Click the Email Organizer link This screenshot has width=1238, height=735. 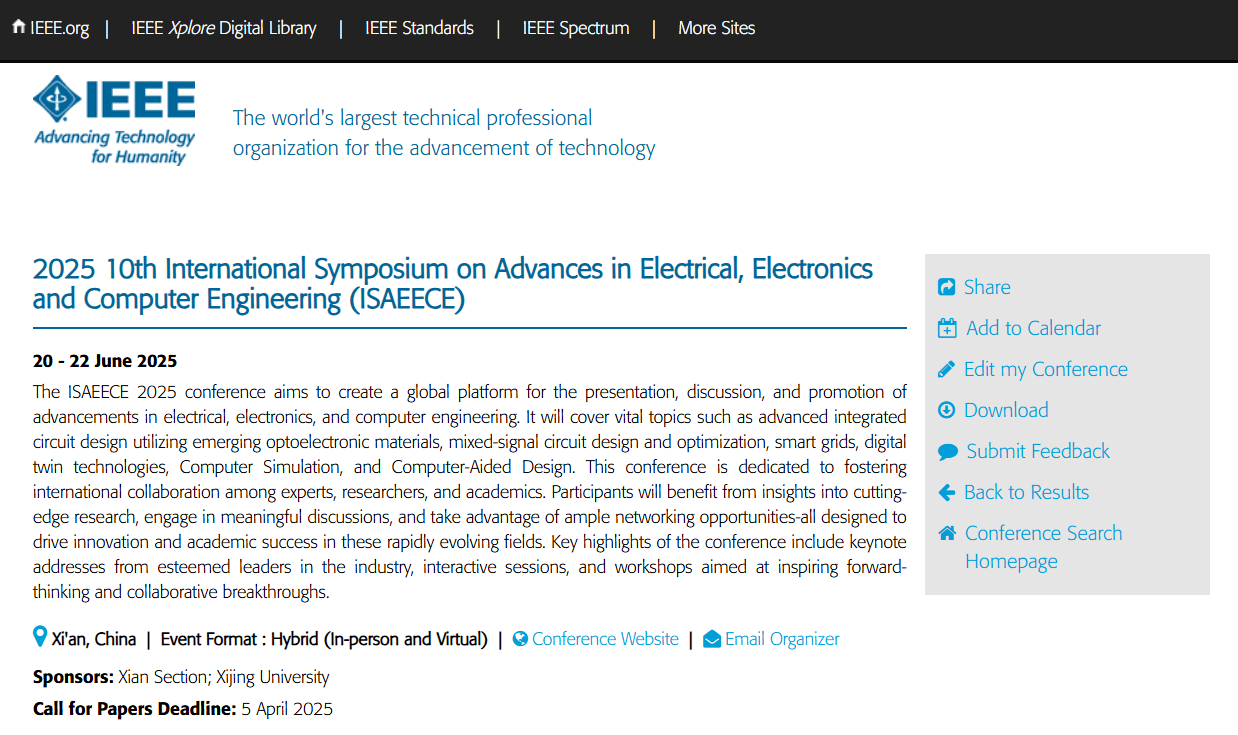[782, 639]
